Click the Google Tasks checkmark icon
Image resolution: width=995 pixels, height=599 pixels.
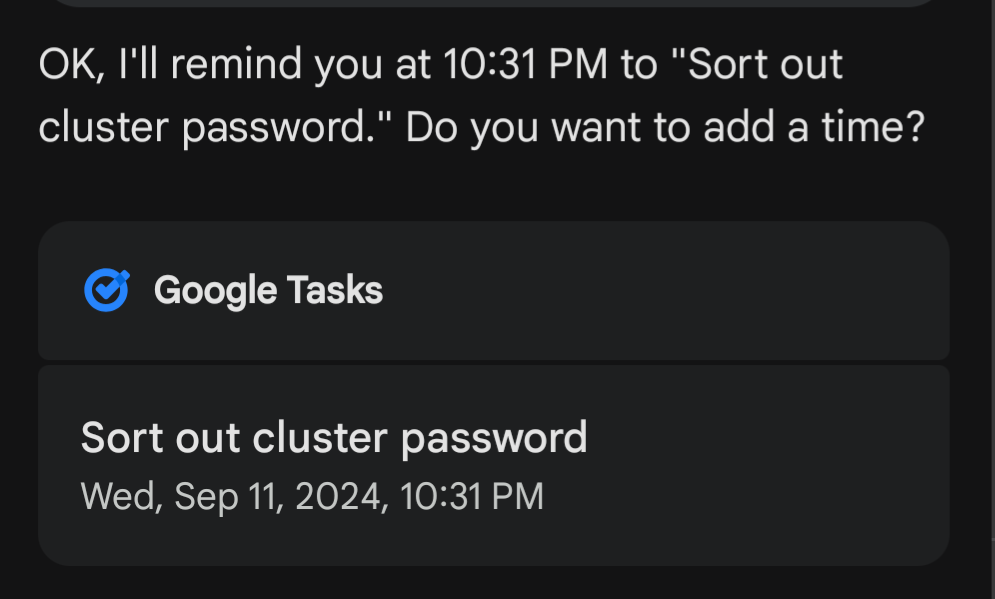coord(107,290)
